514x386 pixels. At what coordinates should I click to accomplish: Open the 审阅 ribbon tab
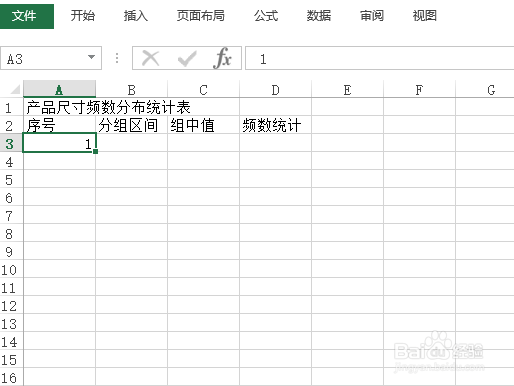point(371,16)
